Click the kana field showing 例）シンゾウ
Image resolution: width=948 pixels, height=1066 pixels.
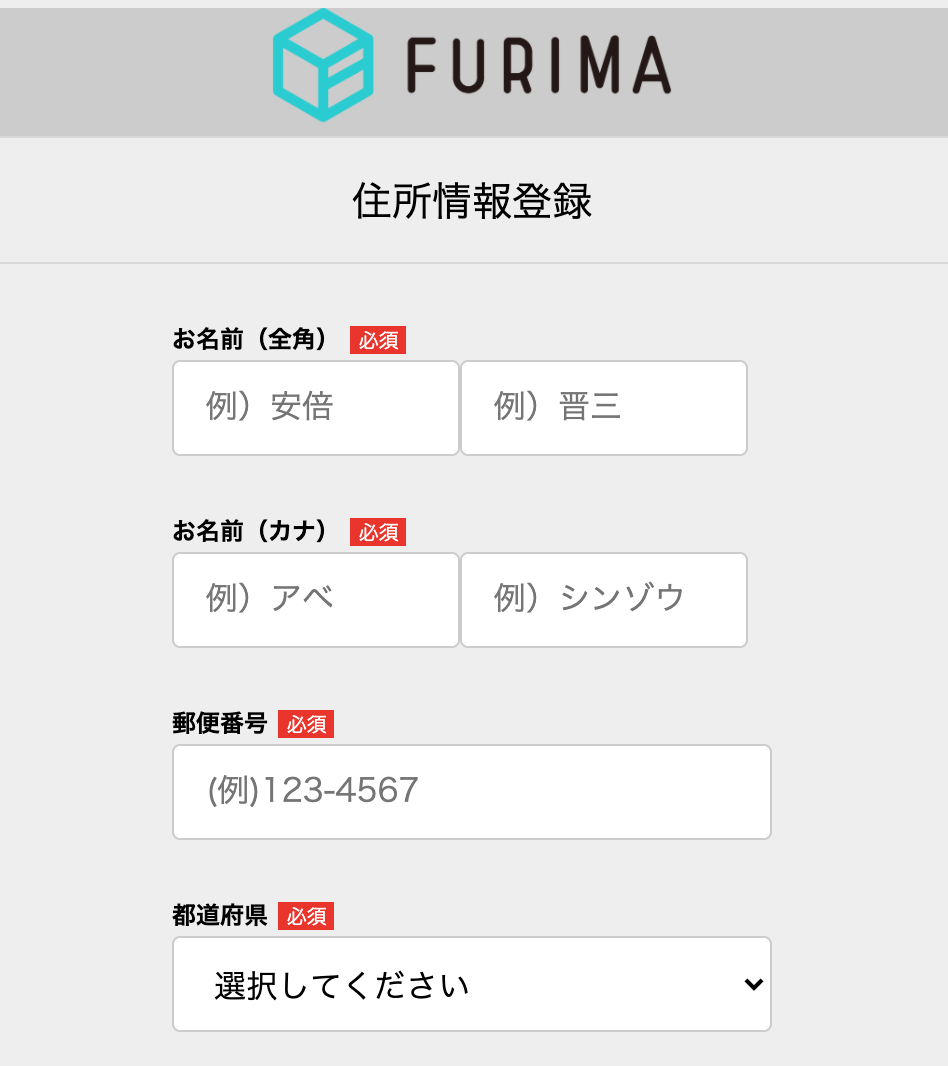(x=603, y=599)
